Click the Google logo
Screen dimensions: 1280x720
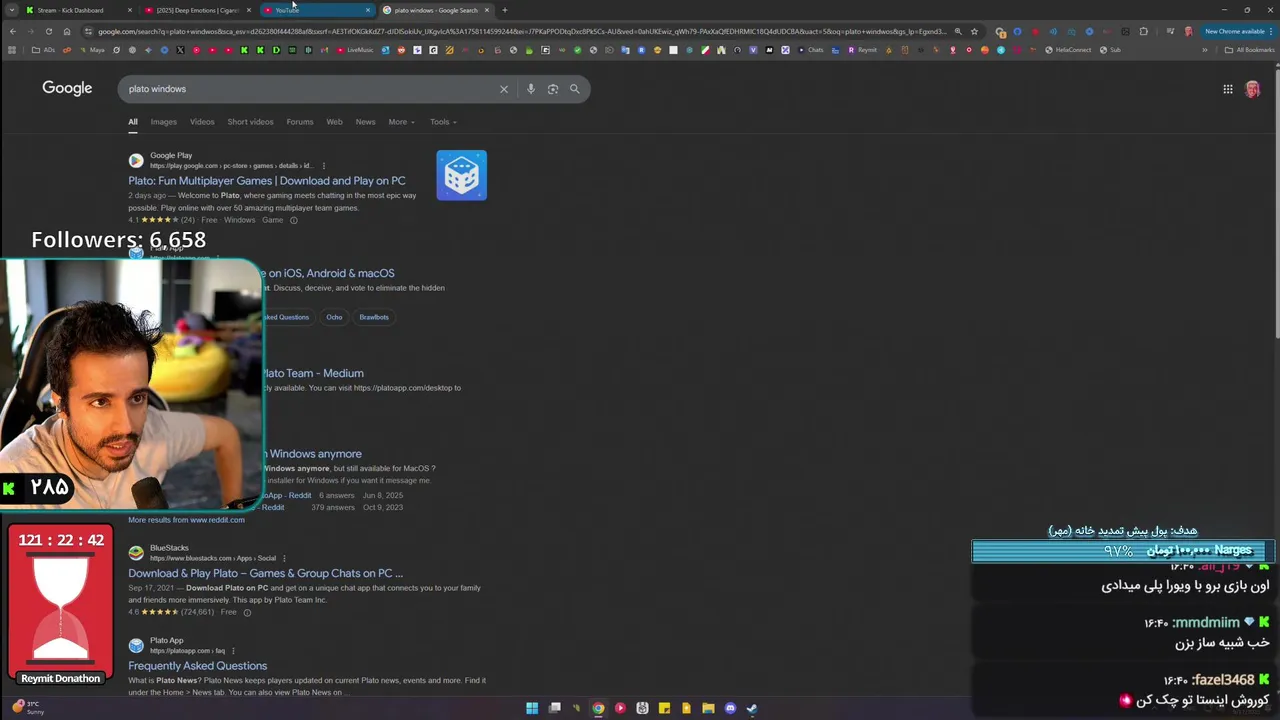click(67, 88)
